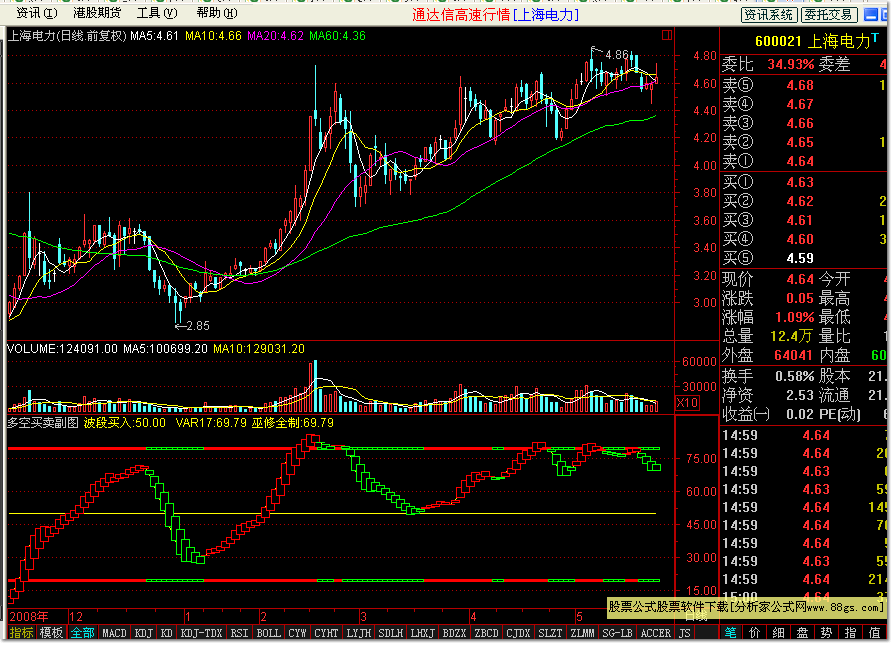The height and width of the screenshot is (645, 894).
Task: Switch to BOLL indicator
Action: coord(269,633)
